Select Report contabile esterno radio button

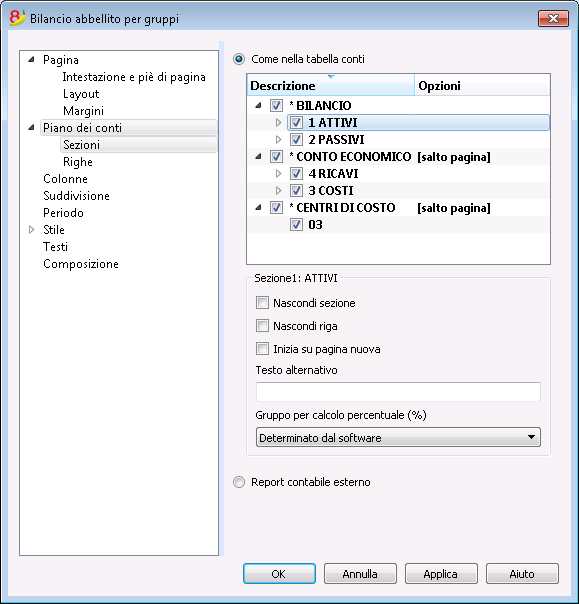pos(239,482)
